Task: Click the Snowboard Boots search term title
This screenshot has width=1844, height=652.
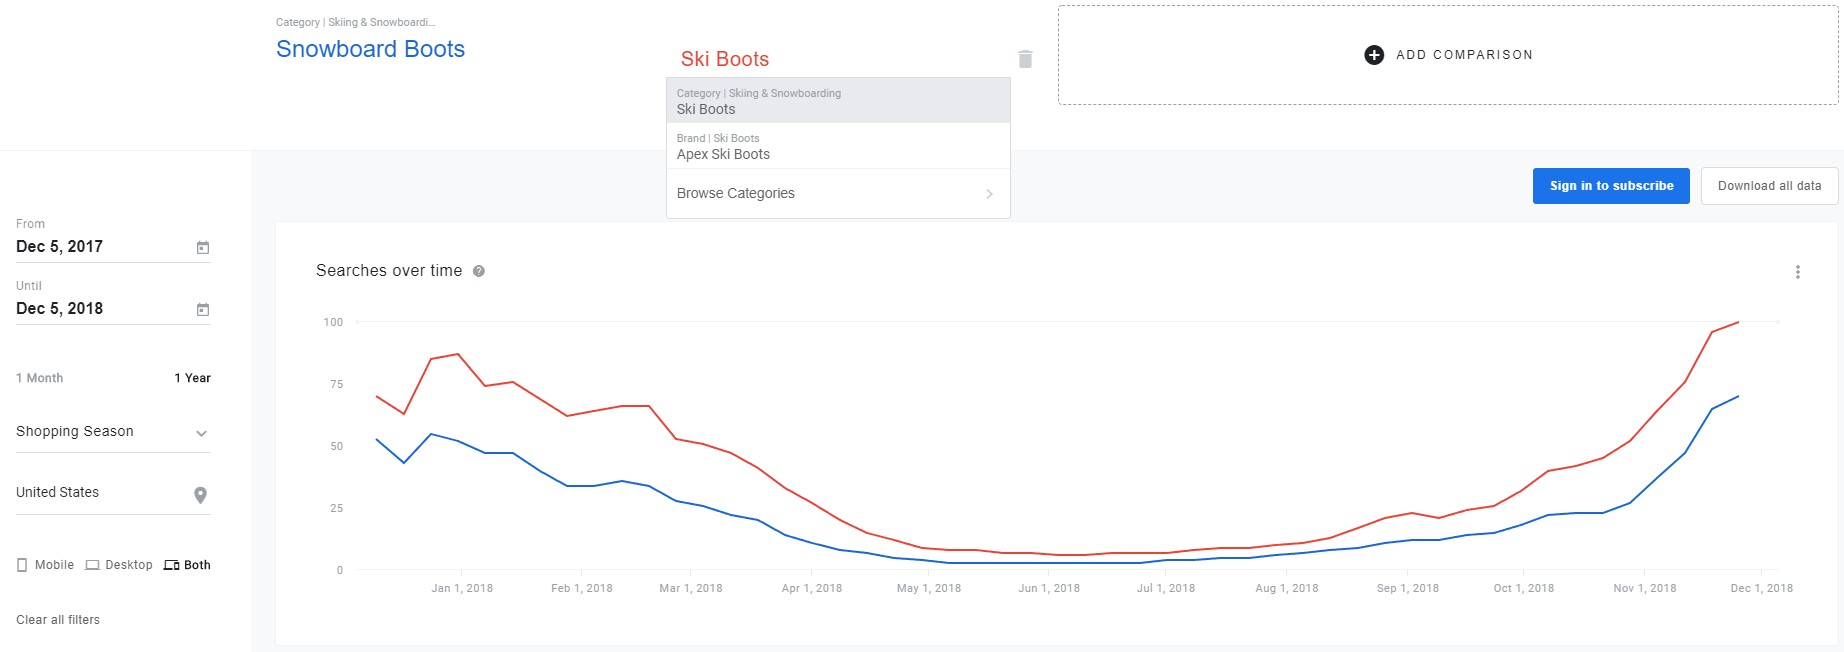Action: tap(370, 49)
